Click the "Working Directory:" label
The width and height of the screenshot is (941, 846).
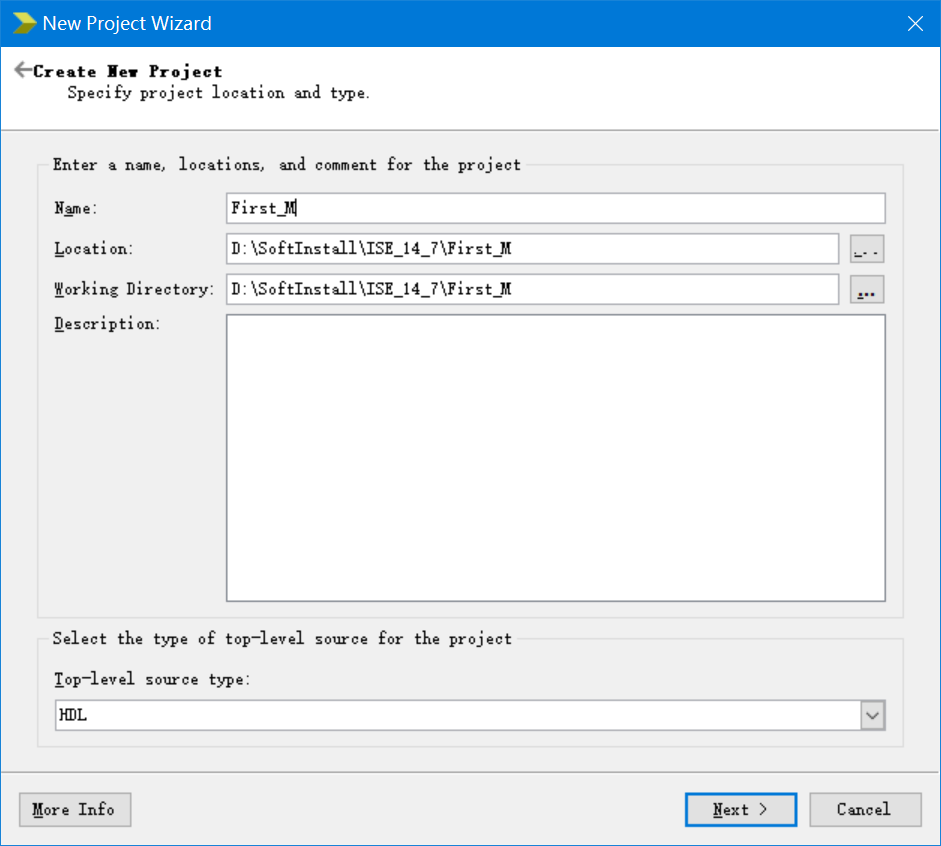tap(134, 290)
